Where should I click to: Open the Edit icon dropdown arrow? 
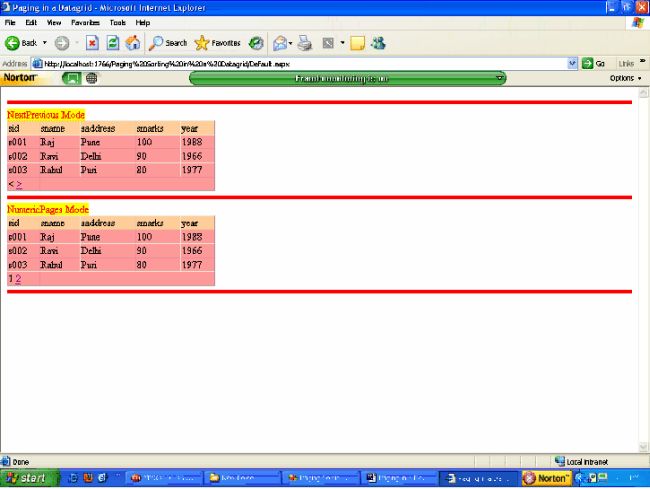point(342,43)
